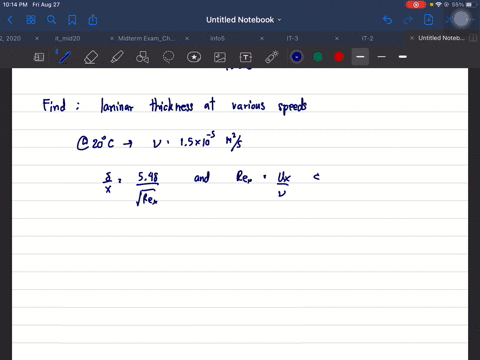Switch to the Midterm Exam_Ch... tab
Screen dimensions: 480x360
146,38
